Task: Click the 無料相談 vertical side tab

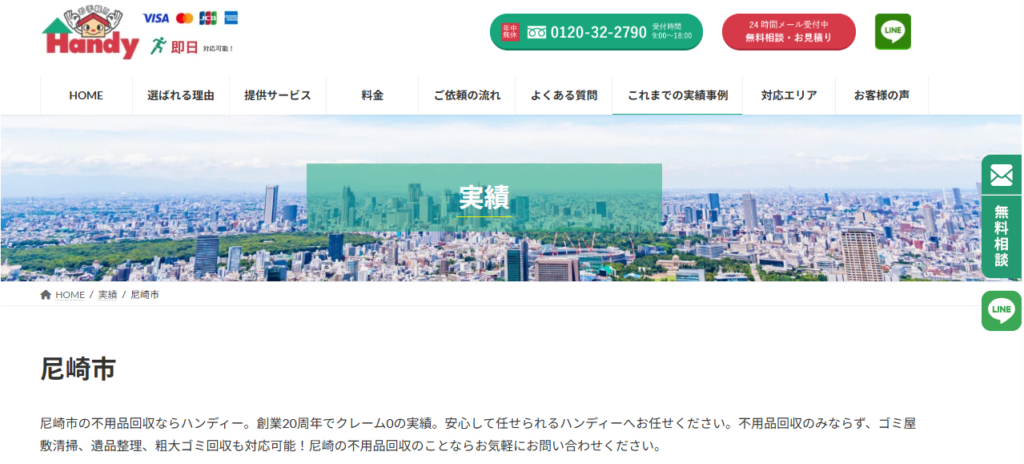Action: pos(1001,236)
